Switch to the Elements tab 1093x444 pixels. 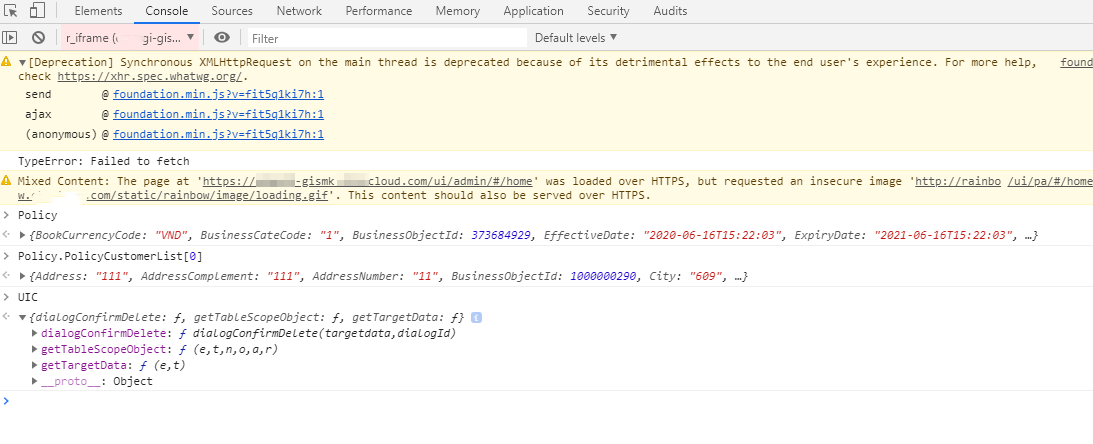(x=98, y=11)
